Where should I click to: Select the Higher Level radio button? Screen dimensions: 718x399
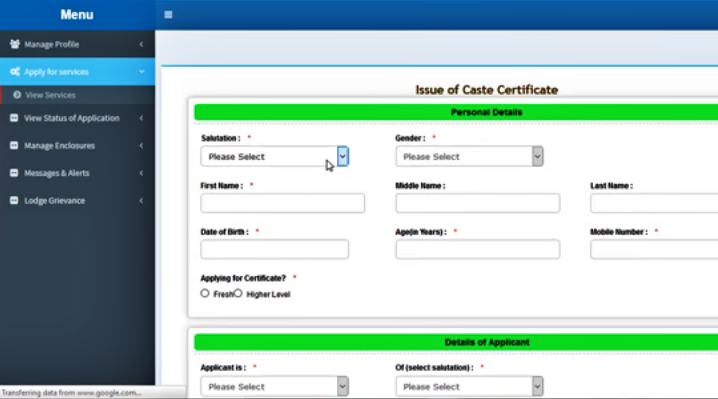[x=238, y=293]
